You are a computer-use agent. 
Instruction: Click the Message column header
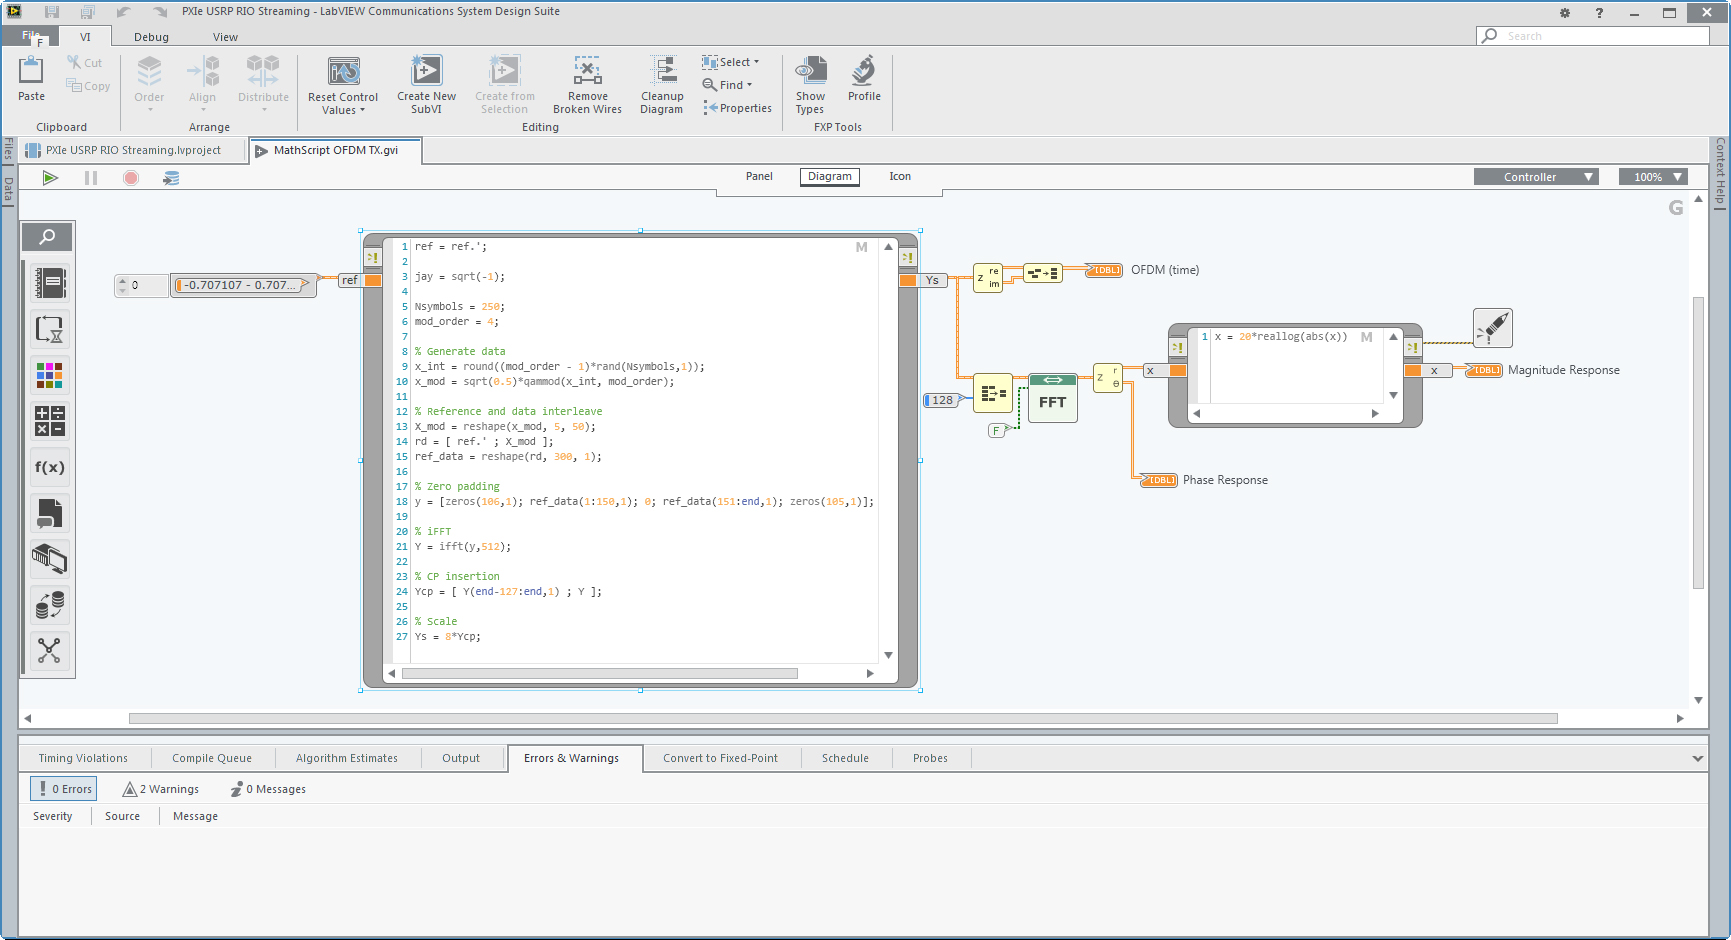tap(195, 816)
